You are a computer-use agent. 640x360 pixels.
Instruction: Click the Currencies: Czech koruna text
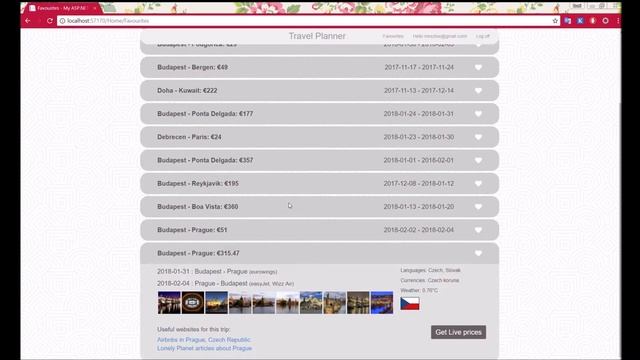430,280
